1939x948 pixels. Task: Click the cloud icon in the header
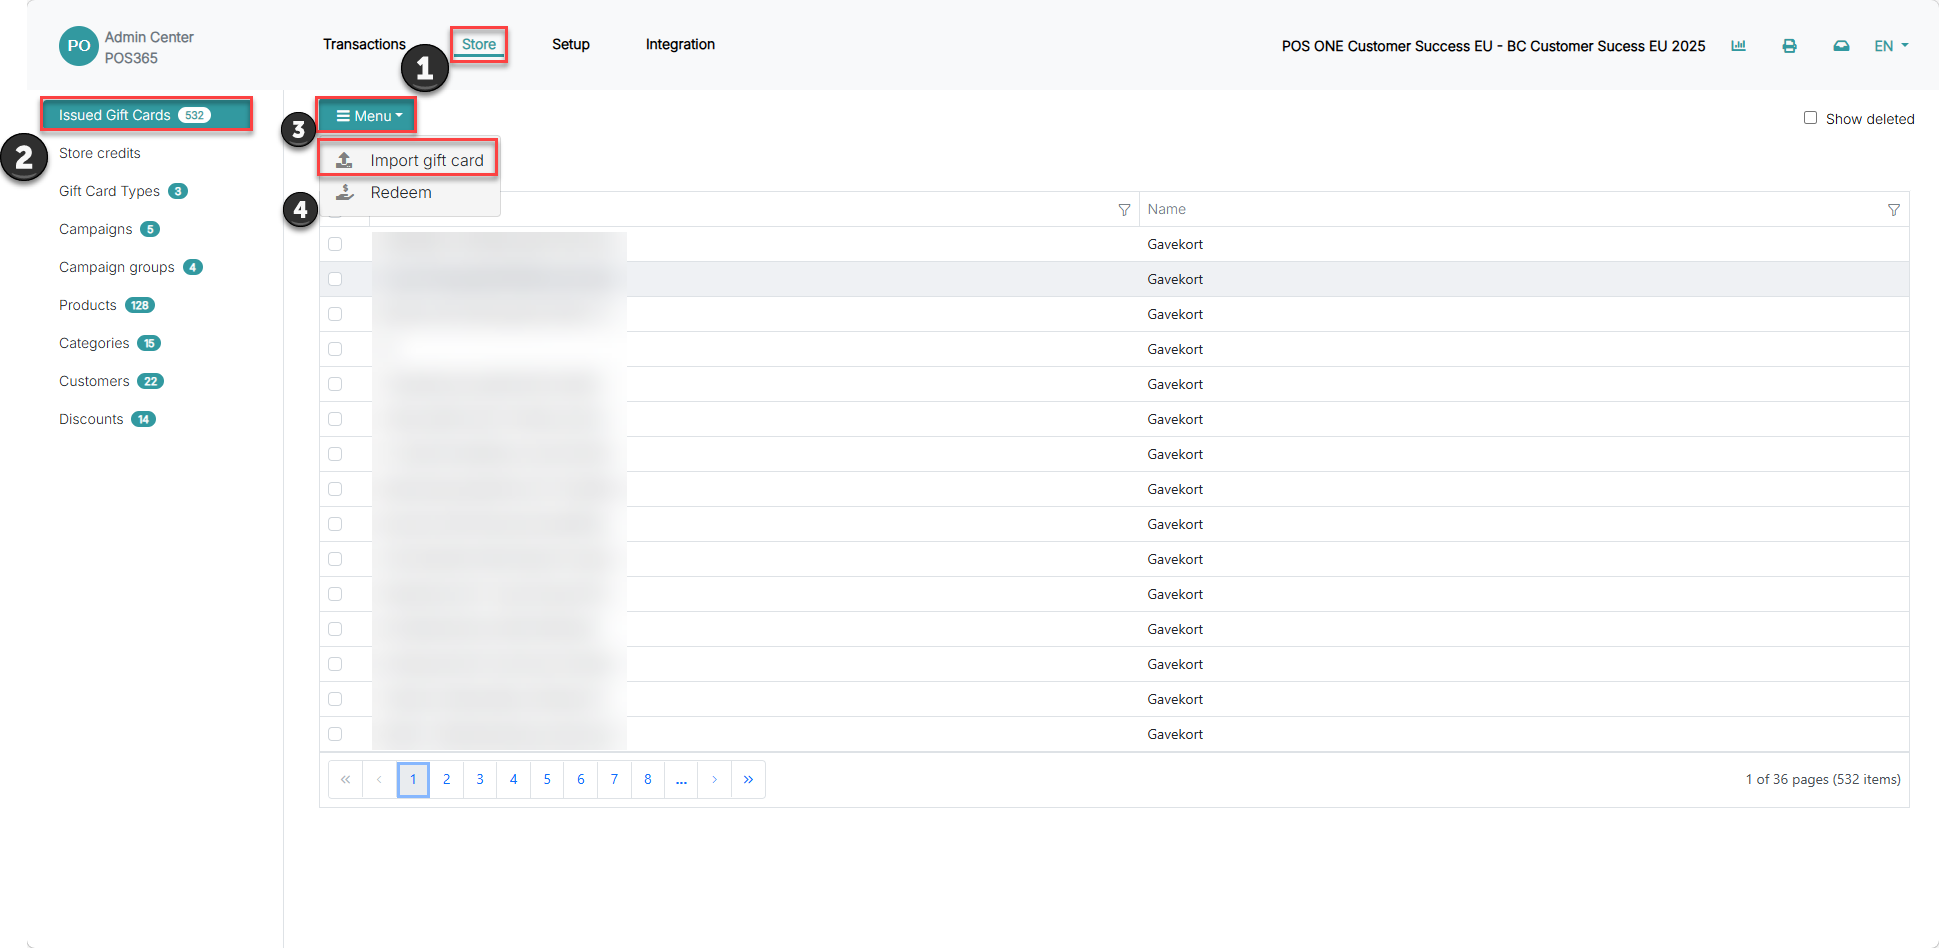(1841, 46)
